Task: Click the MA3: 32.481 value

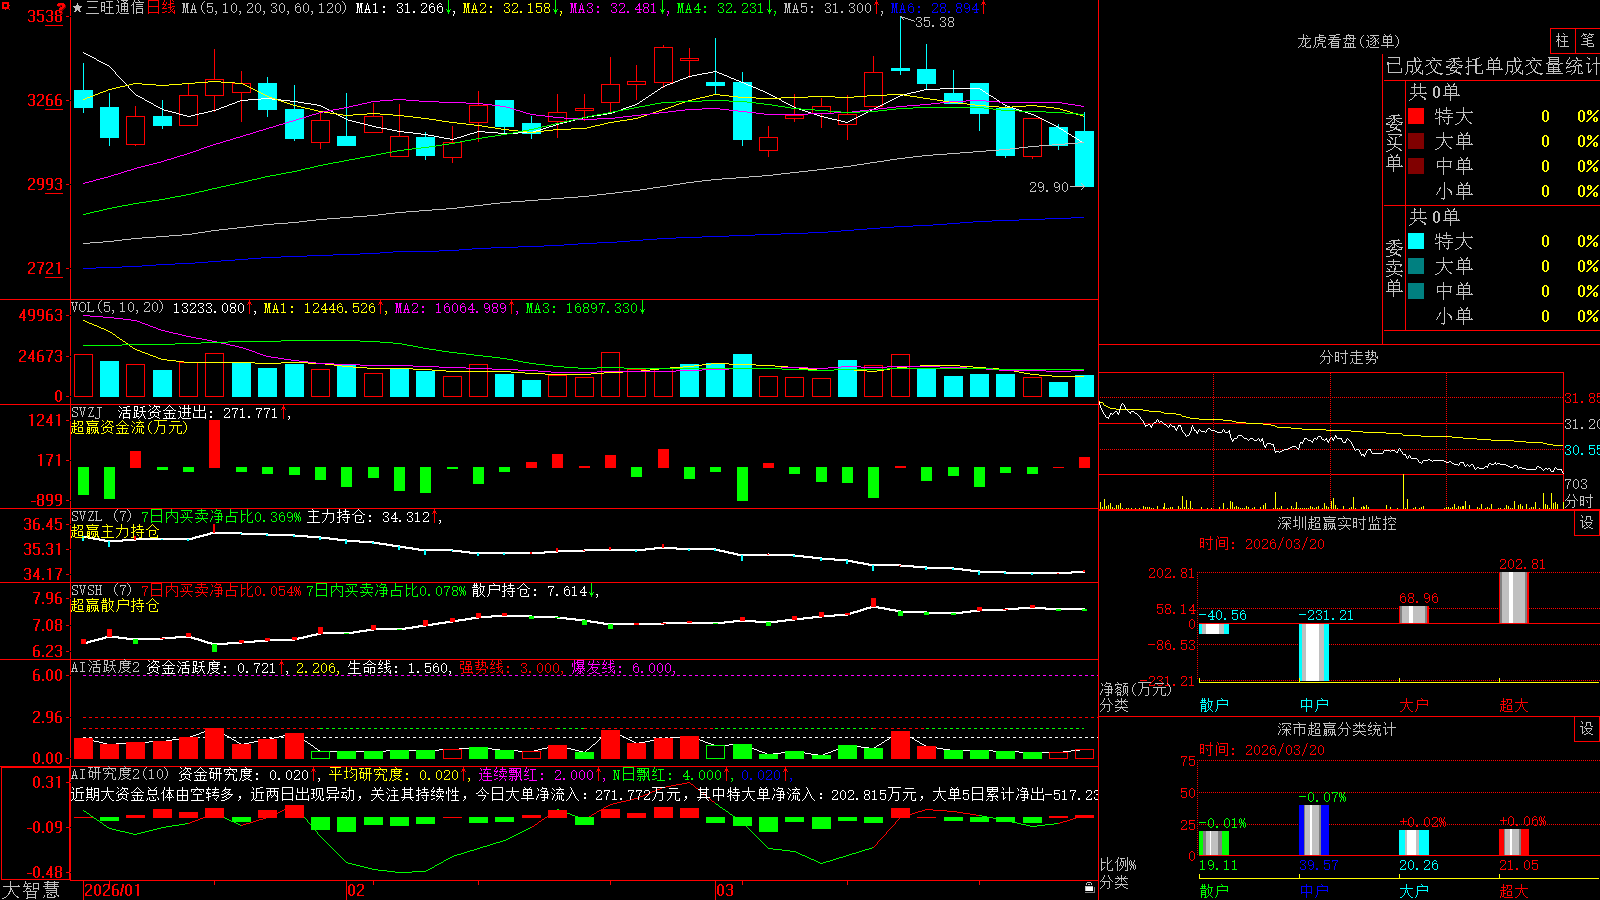Action: pyautogui.click(x=618, y=8)
